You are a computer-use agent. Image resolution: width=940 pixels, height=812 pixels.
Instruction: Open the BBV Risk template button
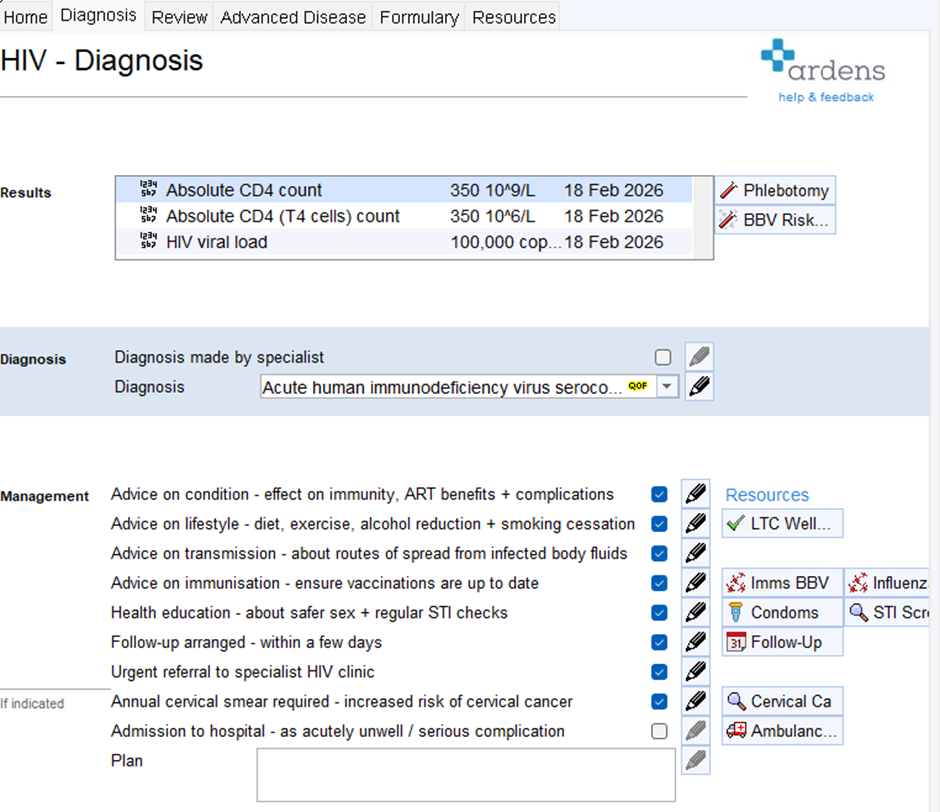pos(775,220)
